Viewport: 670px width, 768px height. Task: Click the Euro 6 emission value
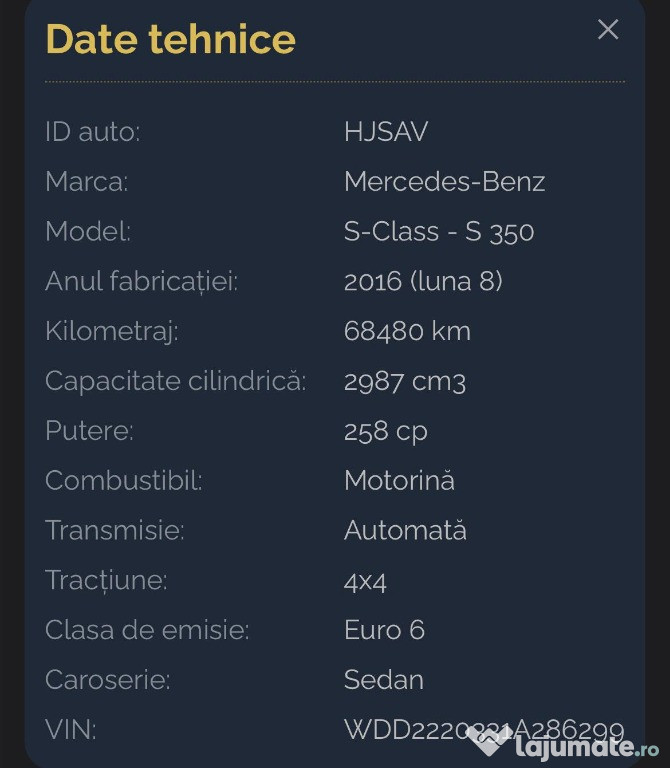(384, 630)
